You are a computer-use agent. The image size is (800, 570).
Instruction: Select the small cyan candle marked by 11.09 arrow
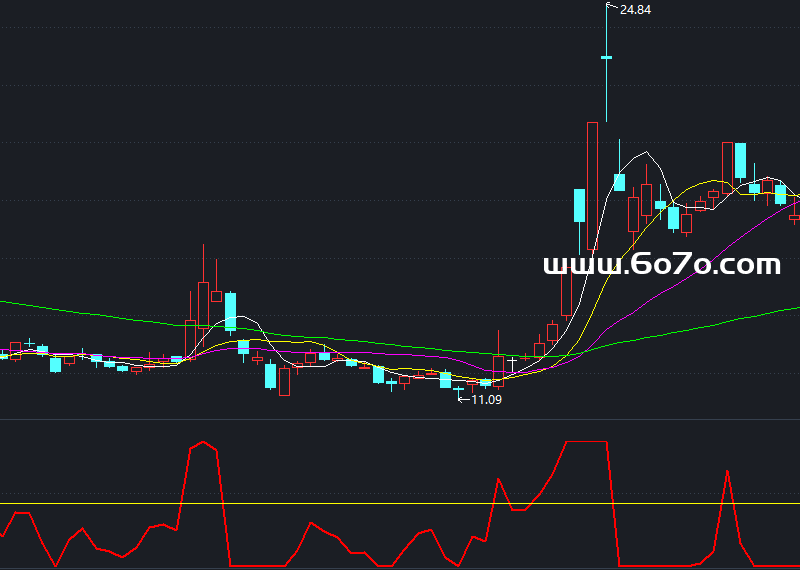(459, 389)
